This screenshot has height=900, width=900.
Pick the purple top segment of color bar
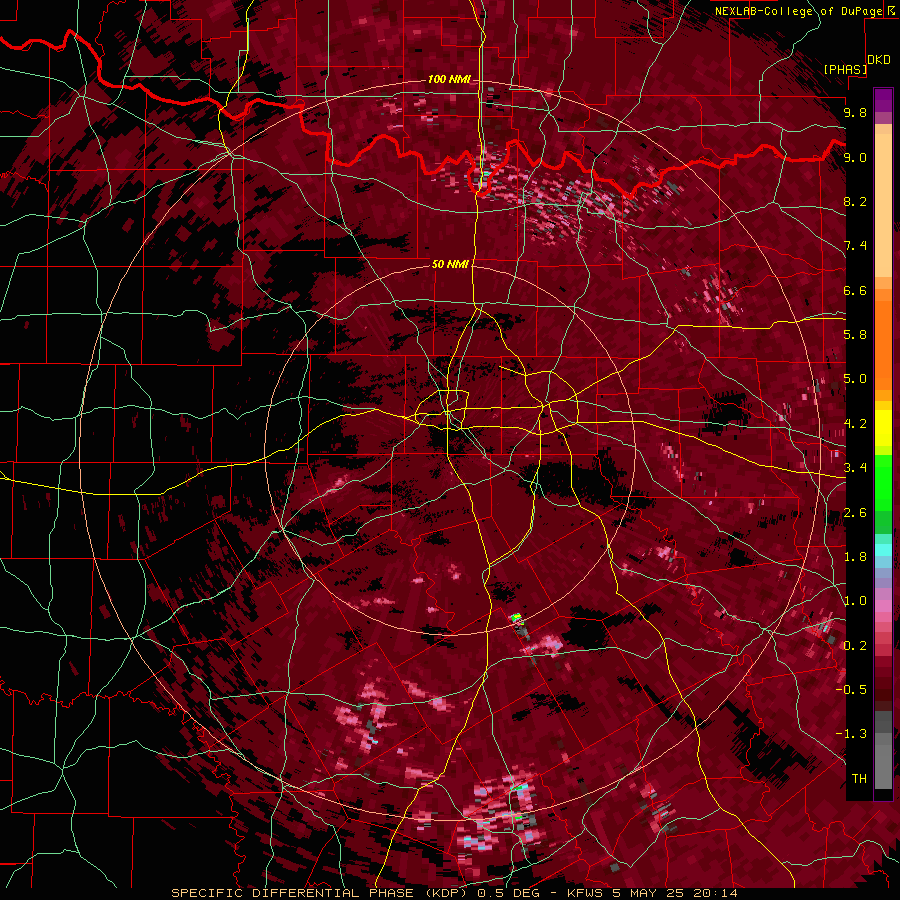pyautogui.click(x=883, y=100)
